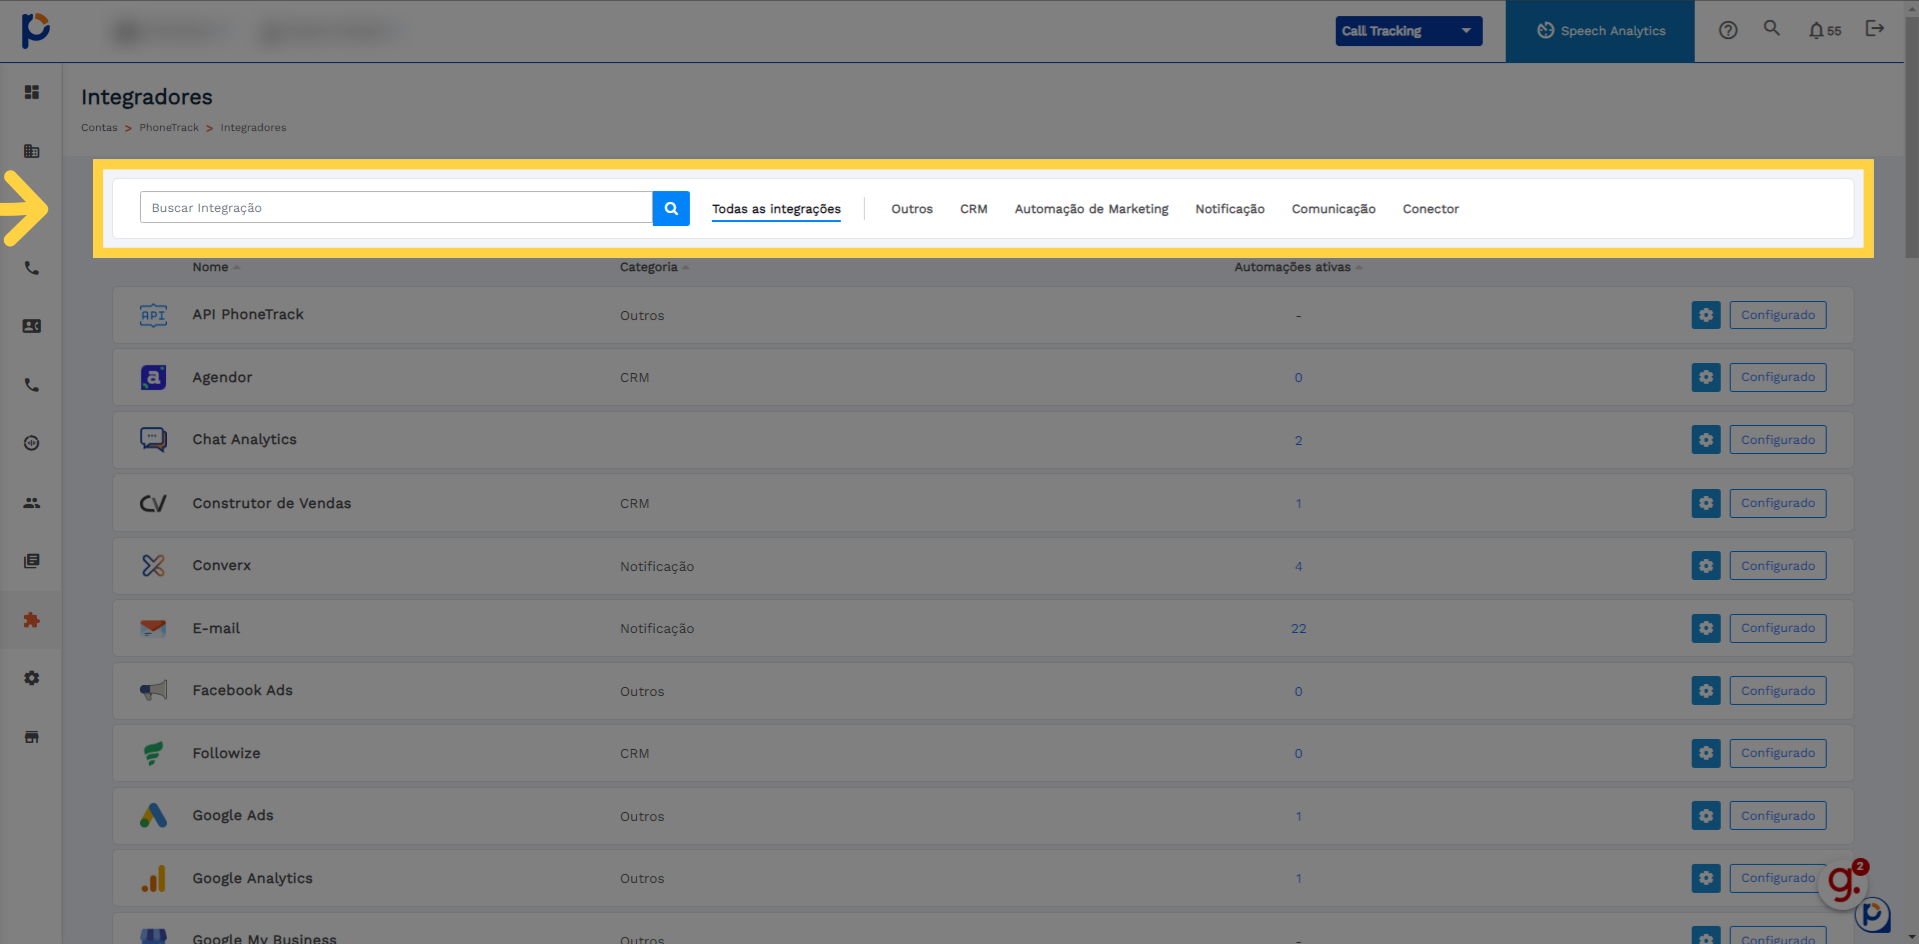Select the Conector filter tab

point(1430,209)
